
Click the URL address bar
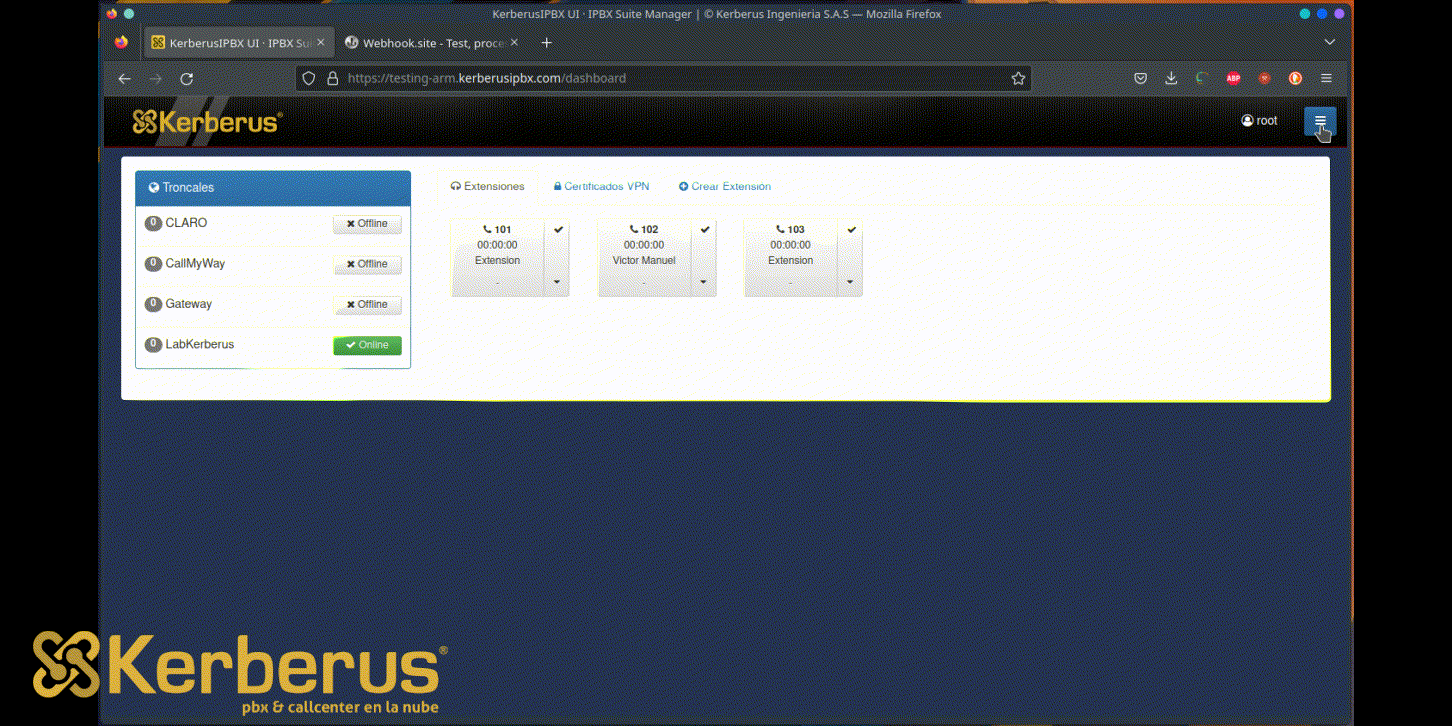click(x=663, y=78)
